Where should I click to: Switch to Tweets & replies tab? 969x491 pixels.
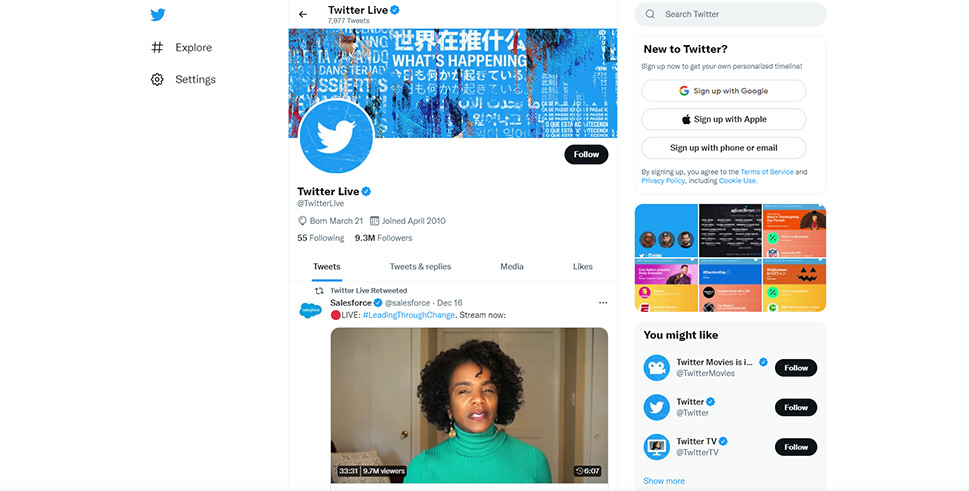420,267
